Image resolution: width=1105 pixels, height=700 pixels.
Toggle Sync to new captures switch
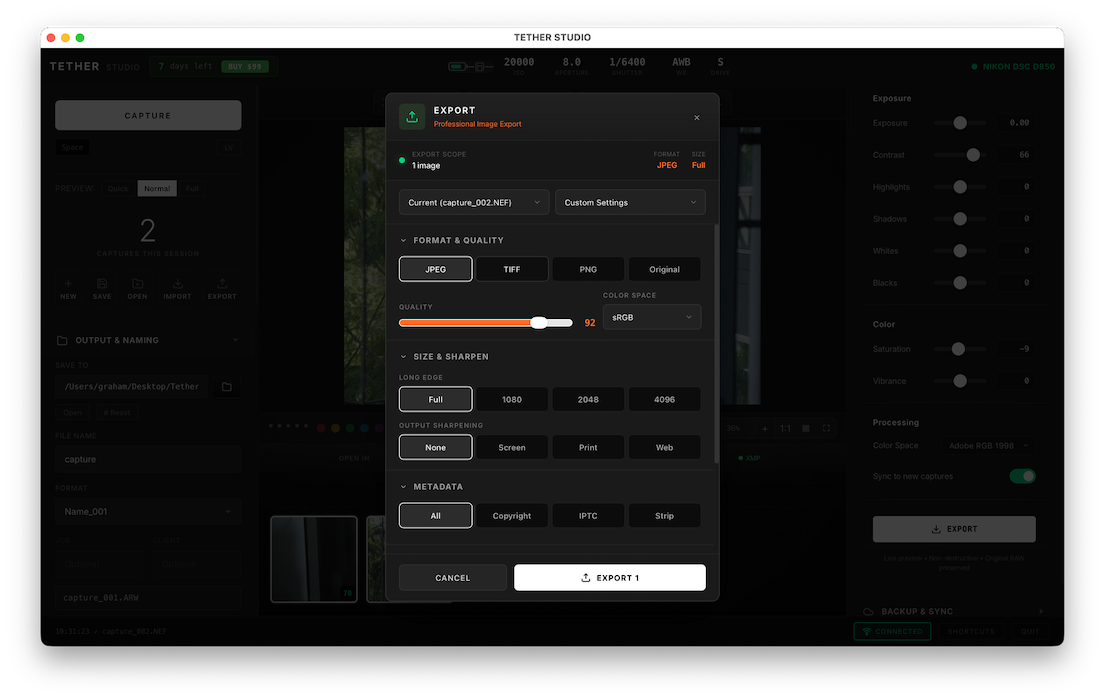1023,476
